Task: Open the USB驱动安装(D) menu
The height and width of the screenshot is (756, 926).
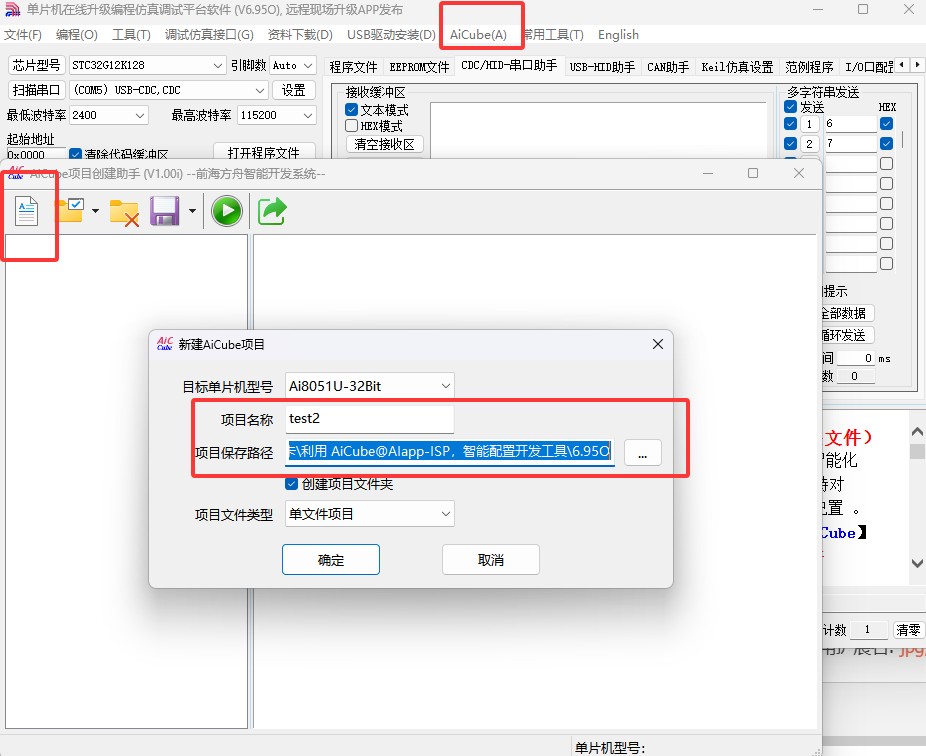Action: [x=391, y=35]
